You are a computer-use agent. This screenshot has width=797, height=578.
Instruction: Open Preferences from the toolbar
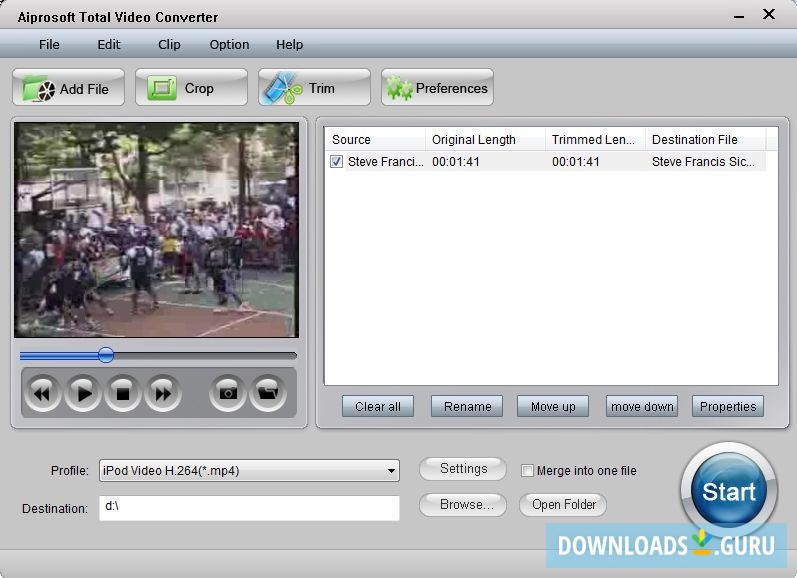coord(438,88)
